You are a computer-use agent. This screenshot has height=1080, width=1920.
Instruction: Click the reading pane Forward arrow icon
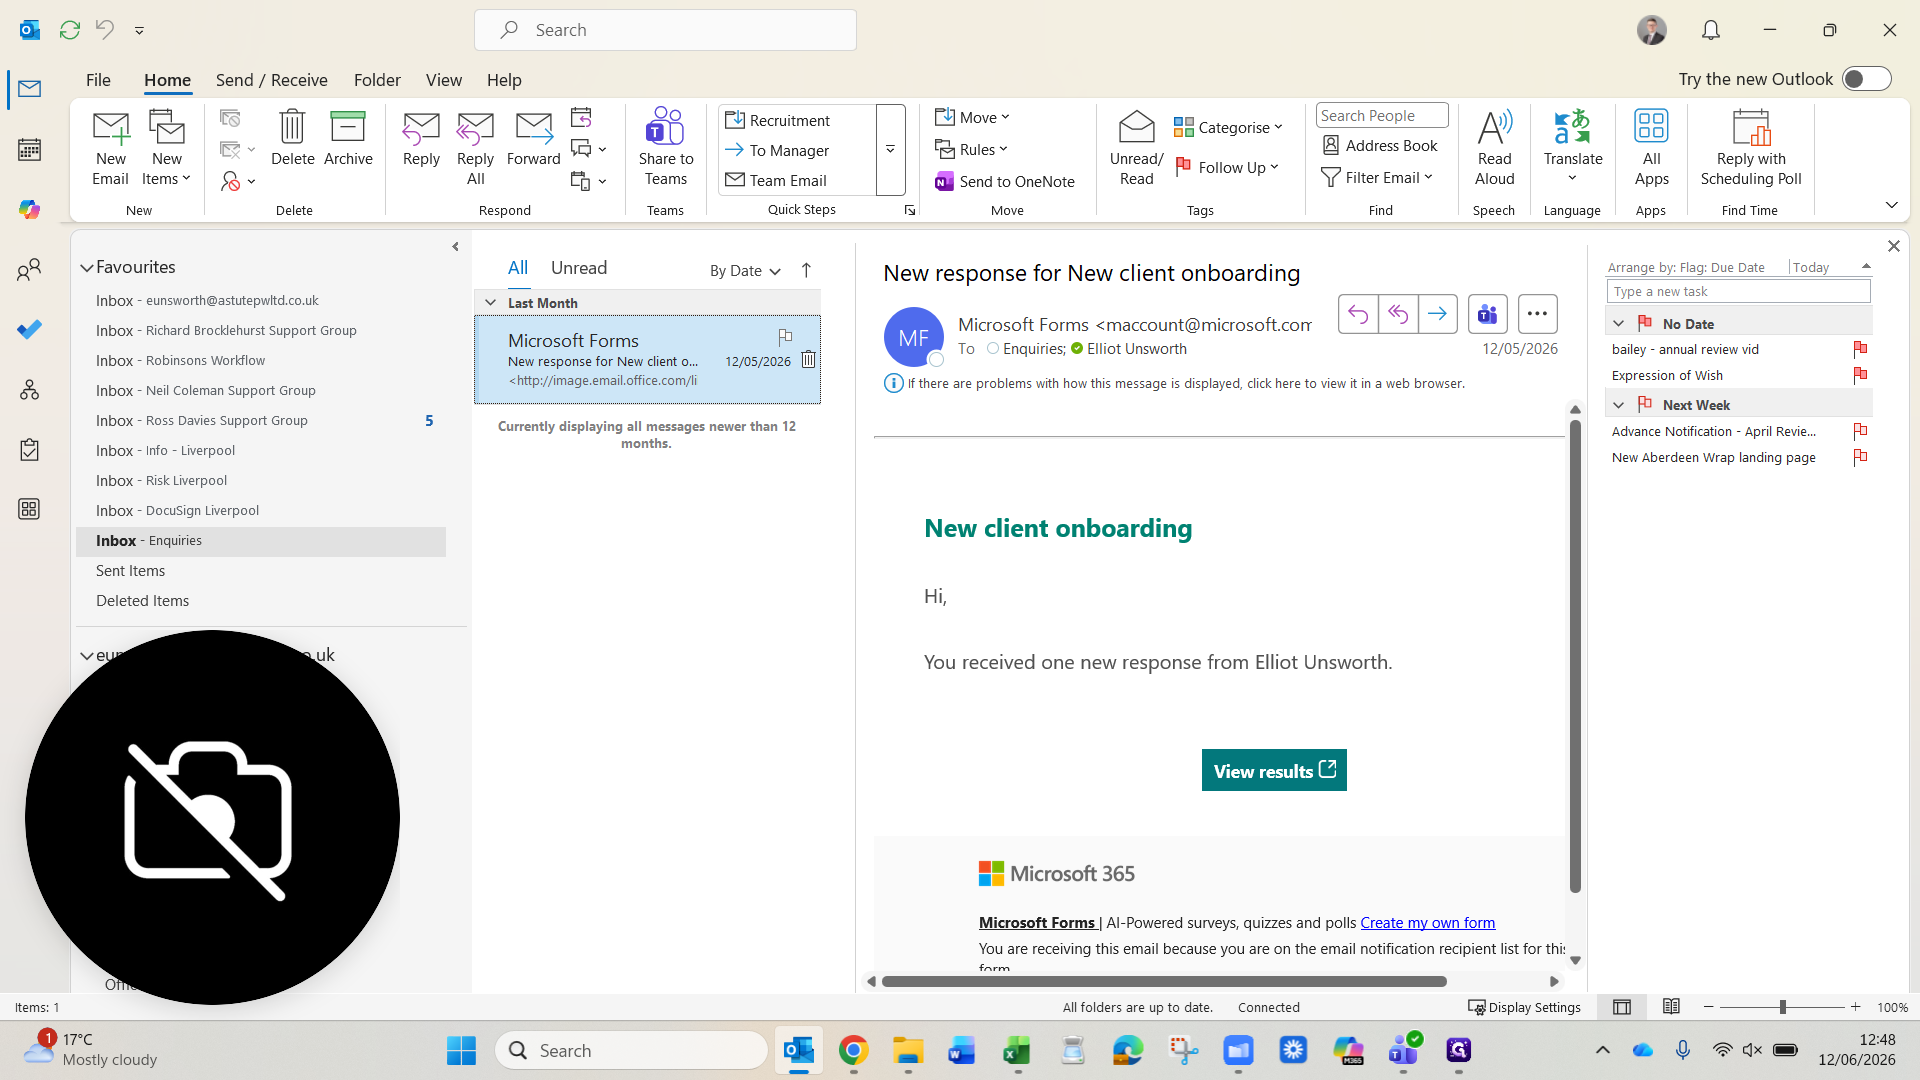(1437, 314)
